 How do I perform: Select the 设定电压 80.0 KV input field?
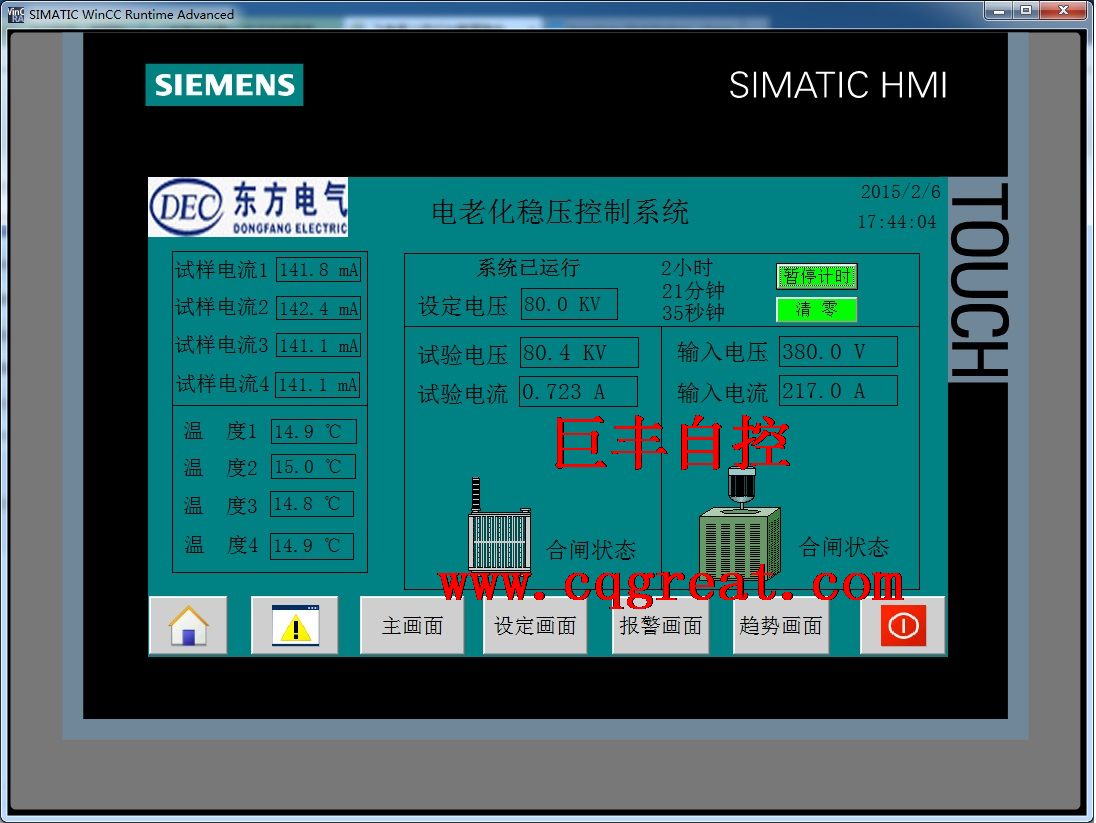tap(569, 304)
